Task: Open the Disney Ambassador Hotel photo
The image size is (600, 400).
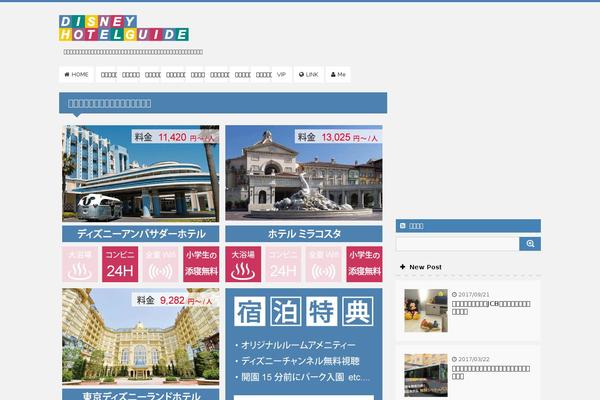Action: tap(141, 173)
